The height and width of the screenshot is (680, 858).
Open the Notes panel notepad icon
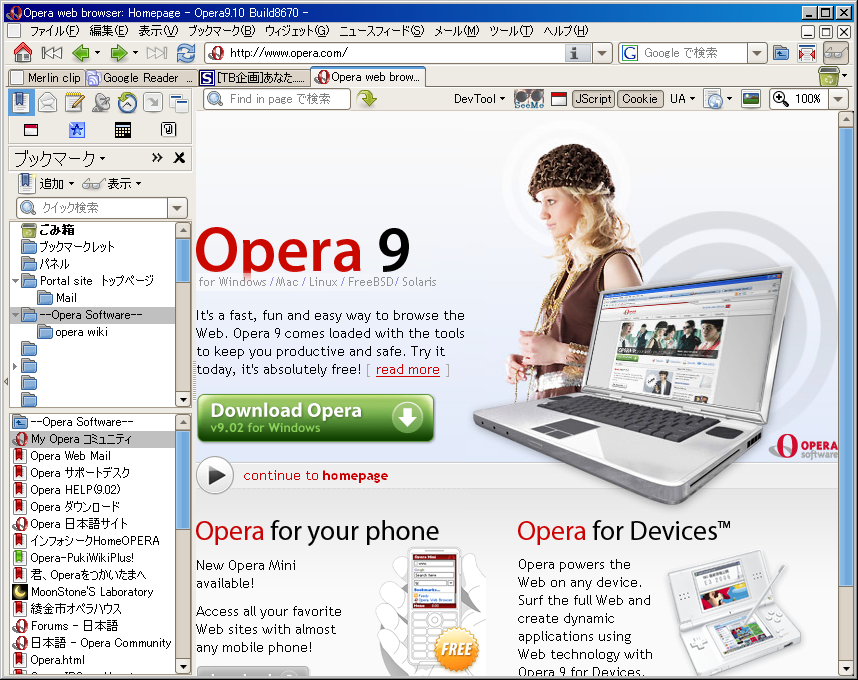click(74, 102)
